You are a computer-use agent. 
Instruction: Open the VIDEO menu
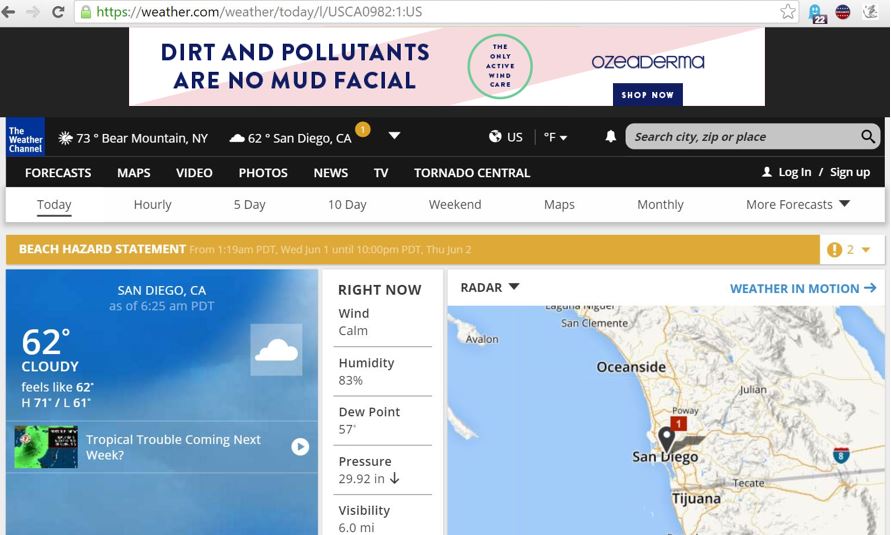[x=194, y=173]
